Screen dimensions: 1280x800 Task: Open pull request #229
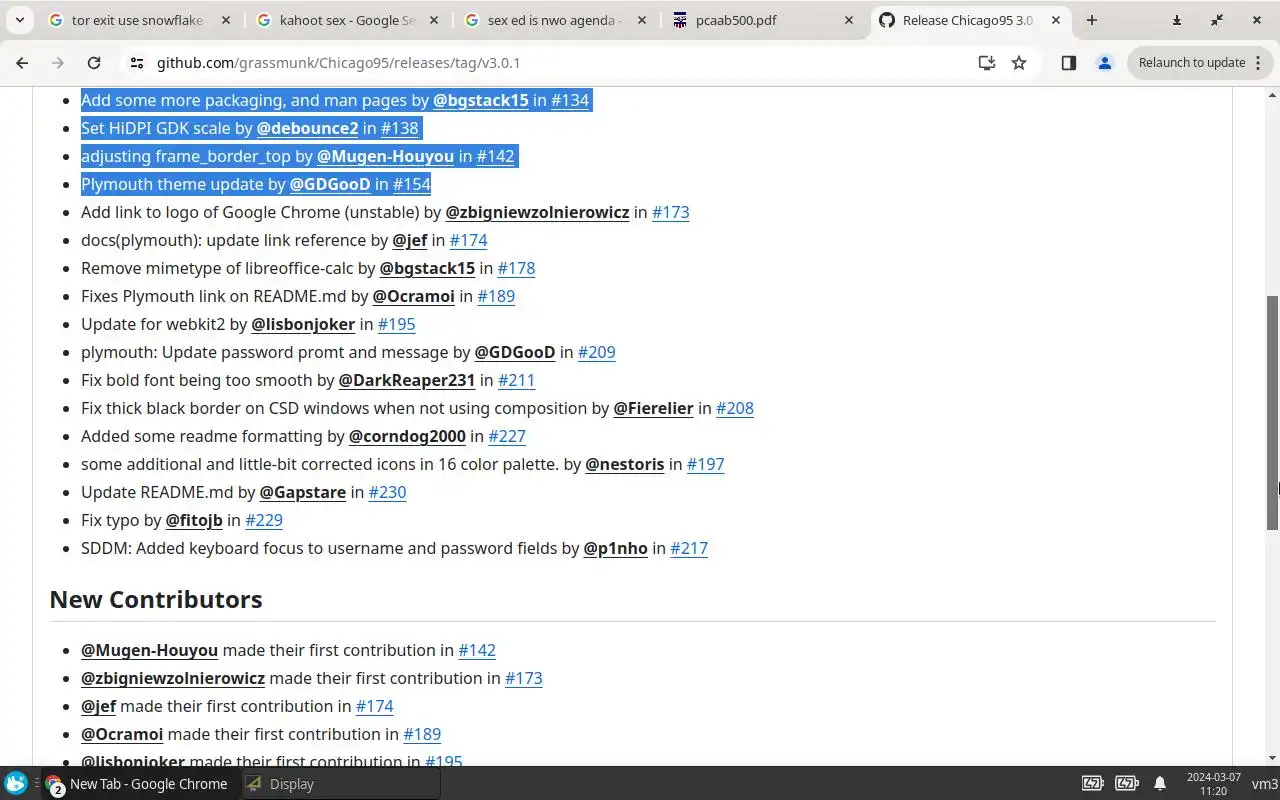coord(264,520)
